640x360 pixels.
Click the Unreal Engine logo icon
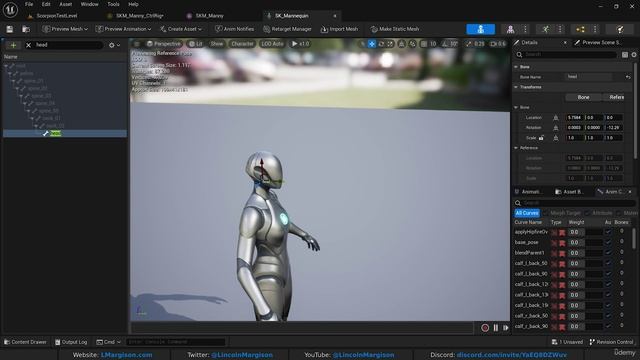coord(10,10)
